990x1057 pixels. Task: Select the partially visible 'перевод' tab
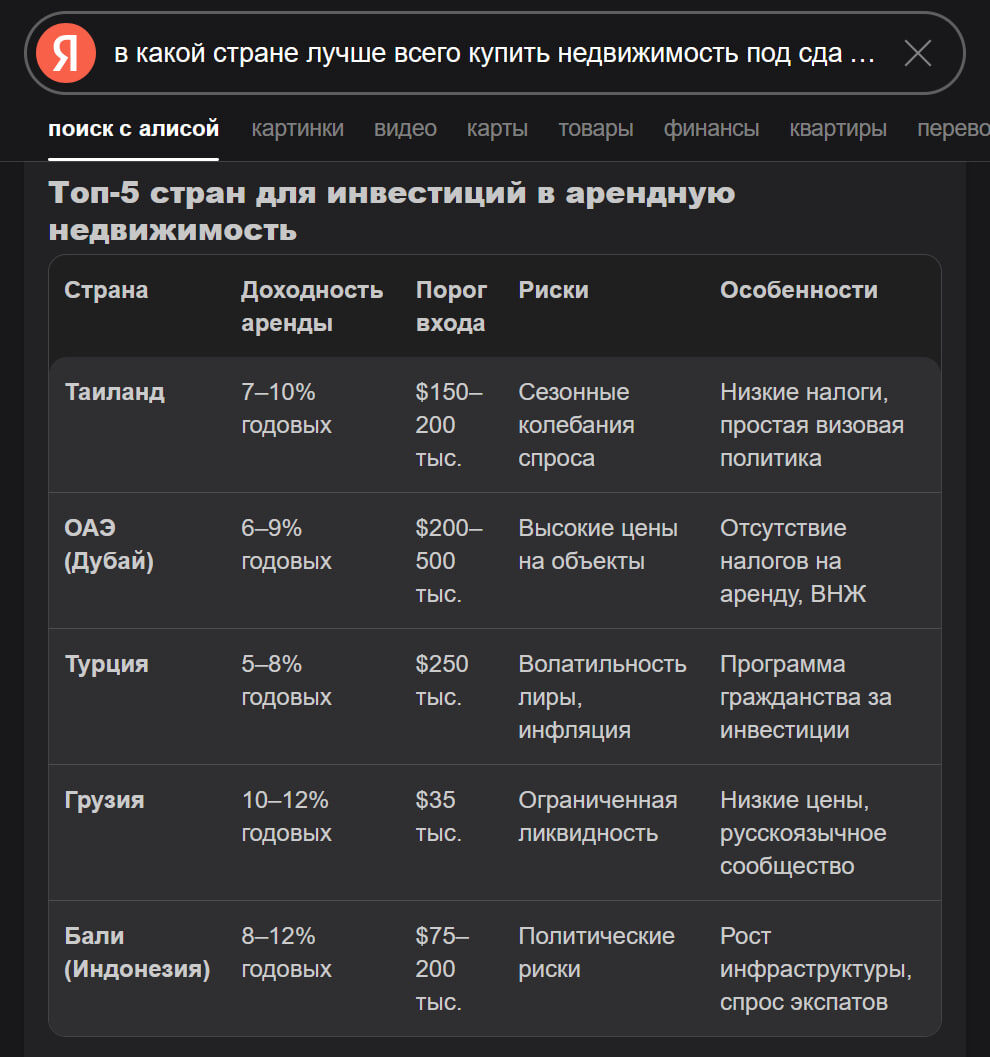pyautogui.click(x=953, y=128)
